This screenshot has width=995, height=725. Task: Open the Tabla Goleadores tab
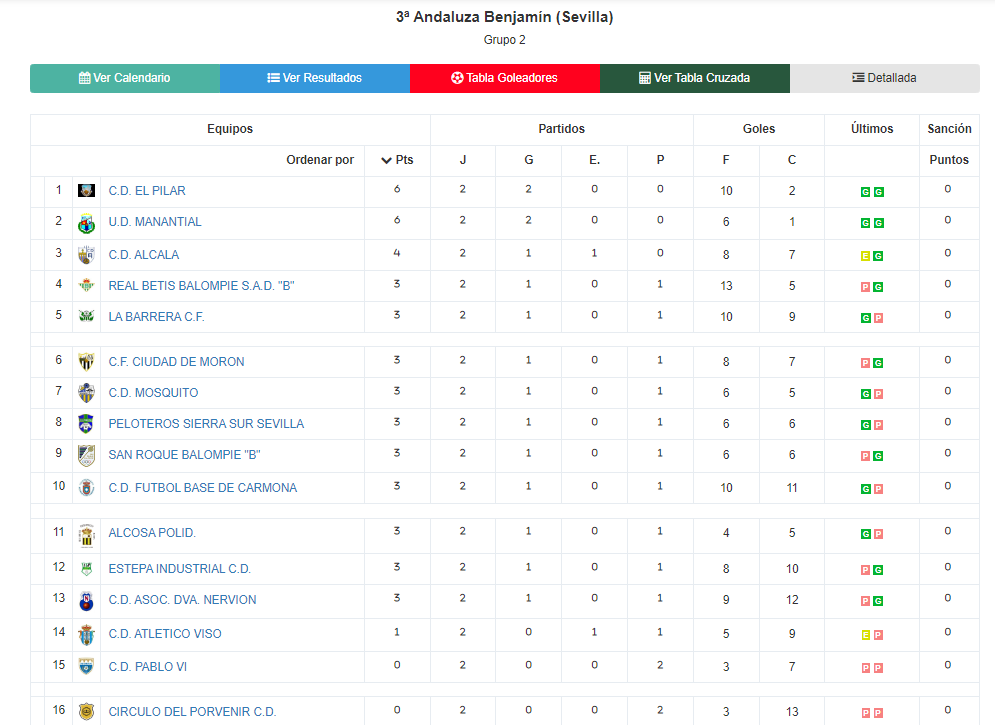[x=504, y=78]
